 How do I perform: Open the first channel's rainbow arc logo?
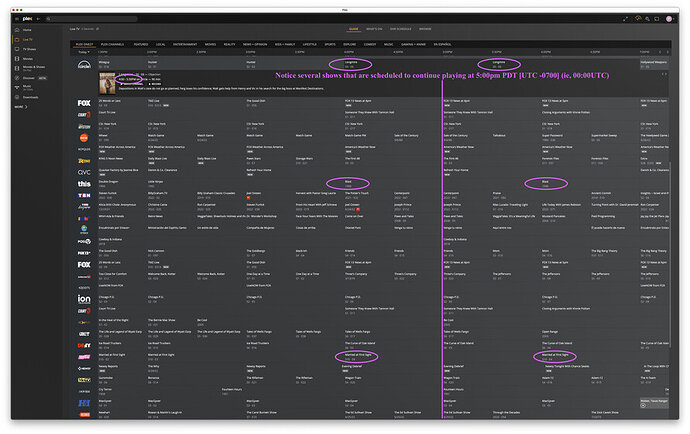(x=84, y=65)
